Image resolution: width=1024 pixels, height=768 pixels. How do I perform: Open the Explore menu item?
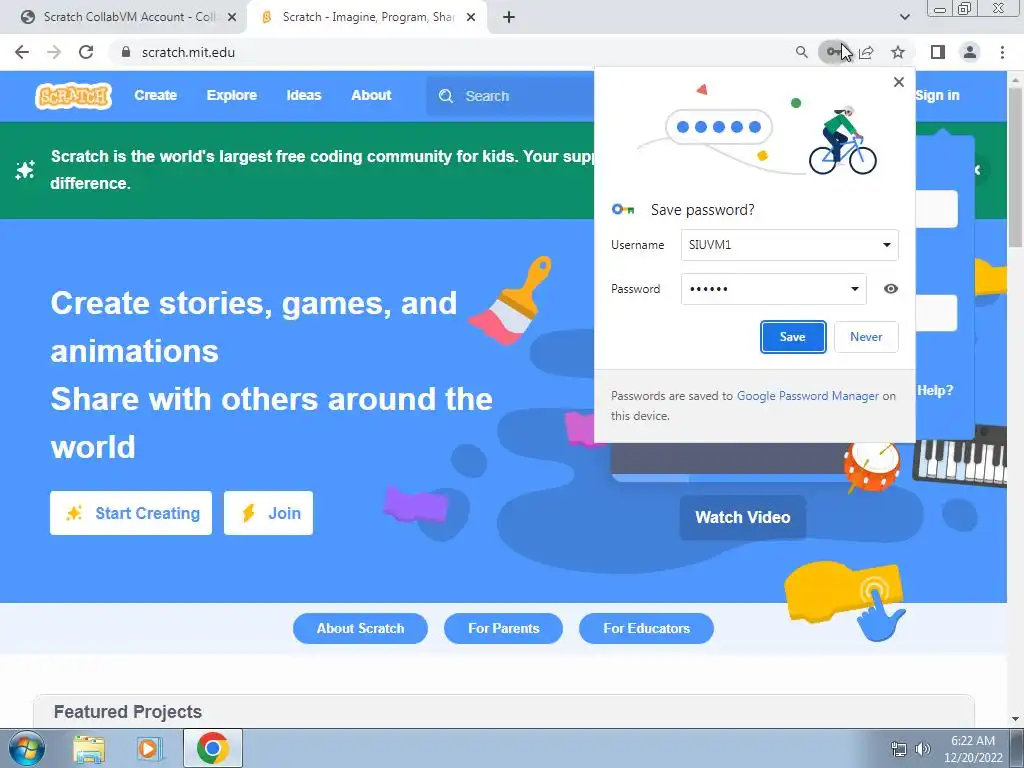(x=232, y=95)
